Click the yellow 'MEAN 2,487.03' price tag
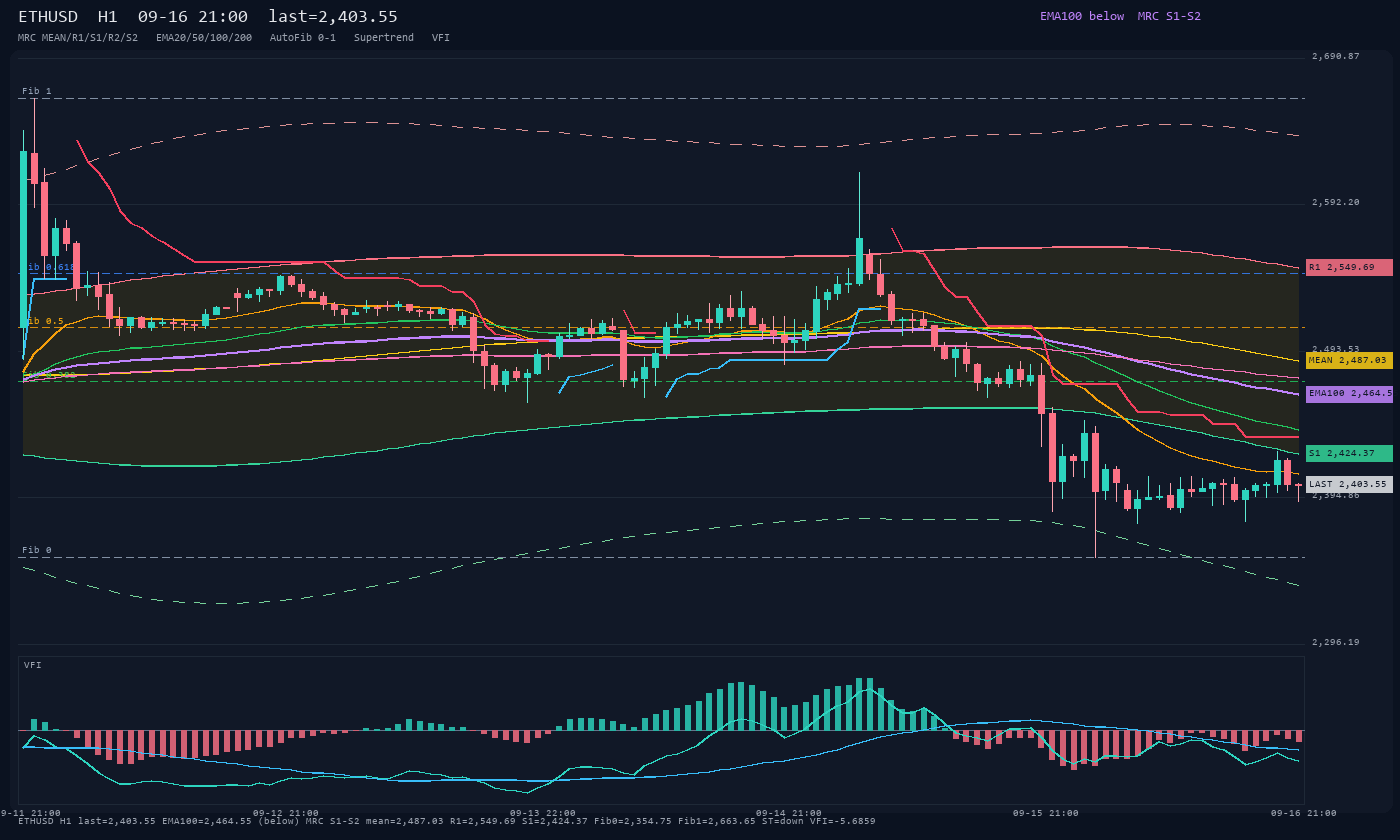The width and height of the screenshot is (1400, 840). pyautogui.click(x=1349, y=360)
